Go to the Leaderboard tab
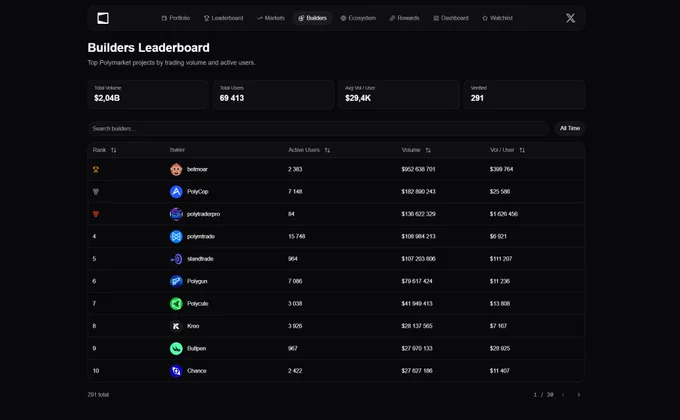 [x=223, y=18]
